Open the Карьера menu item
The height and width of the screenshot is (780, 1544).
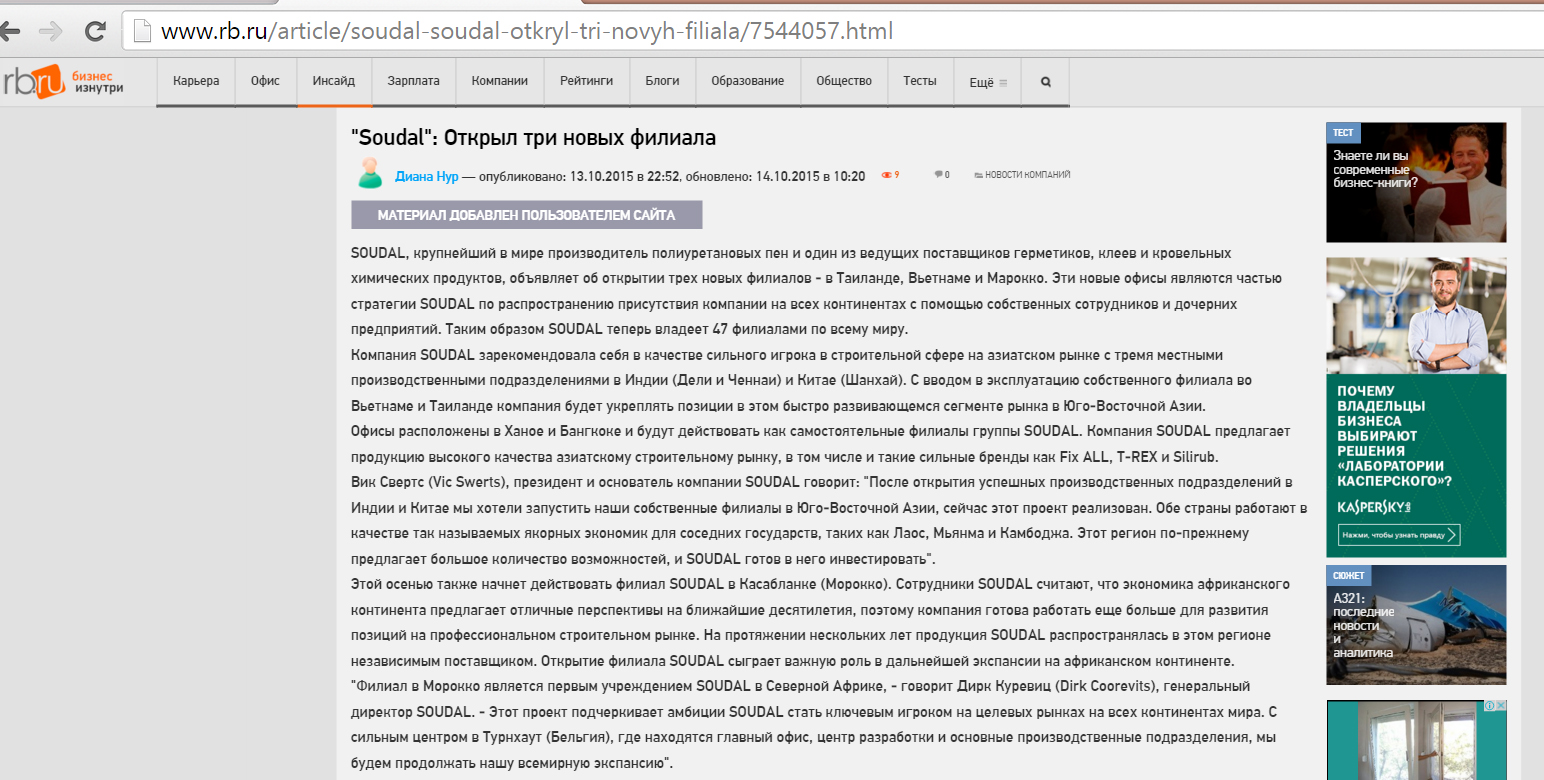196,82
